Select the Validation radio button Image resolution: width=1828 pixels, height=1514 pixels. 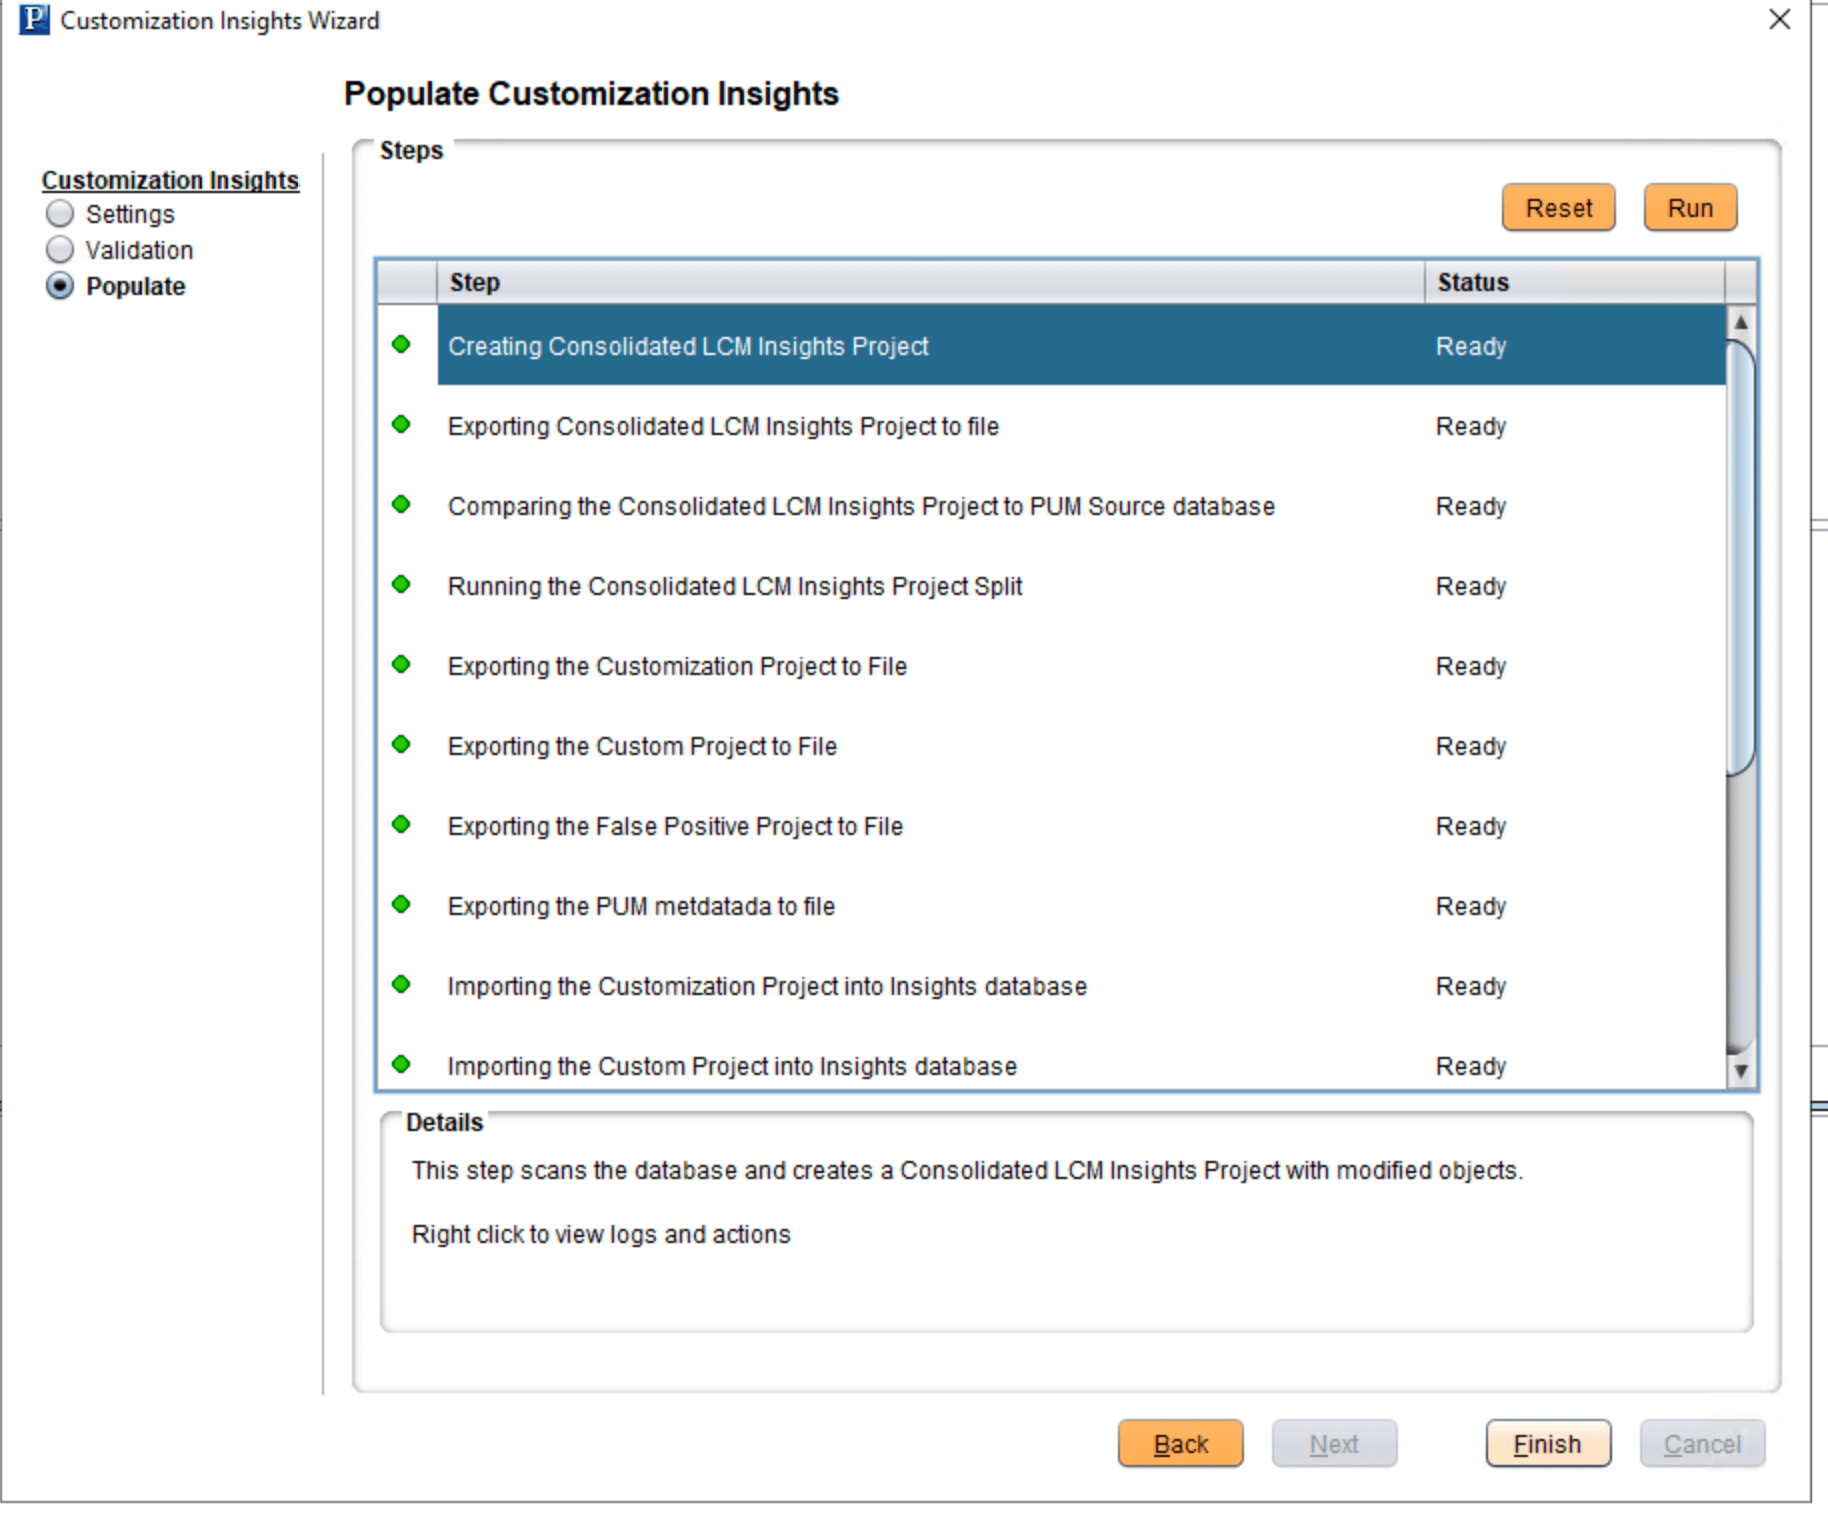point(59,249)
